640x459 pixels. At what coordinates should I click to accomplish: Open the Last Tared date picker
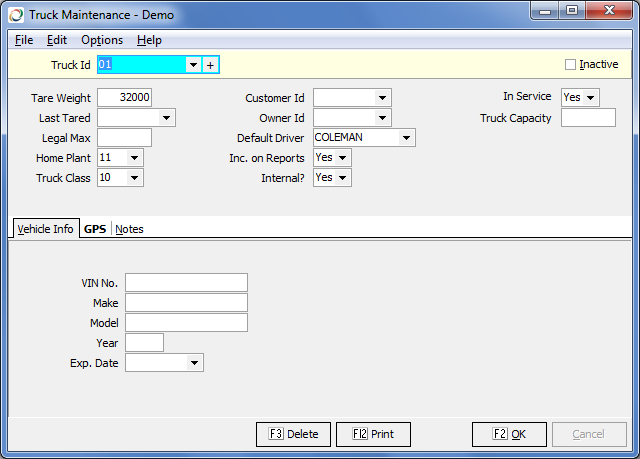point(166,118)
